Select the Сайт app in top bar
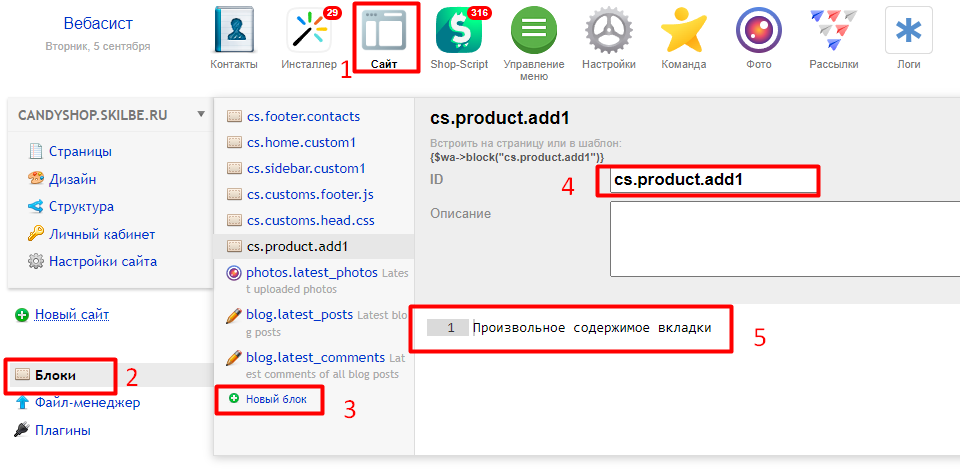Viewport: 960px width, 470px height. pos(384,38)
